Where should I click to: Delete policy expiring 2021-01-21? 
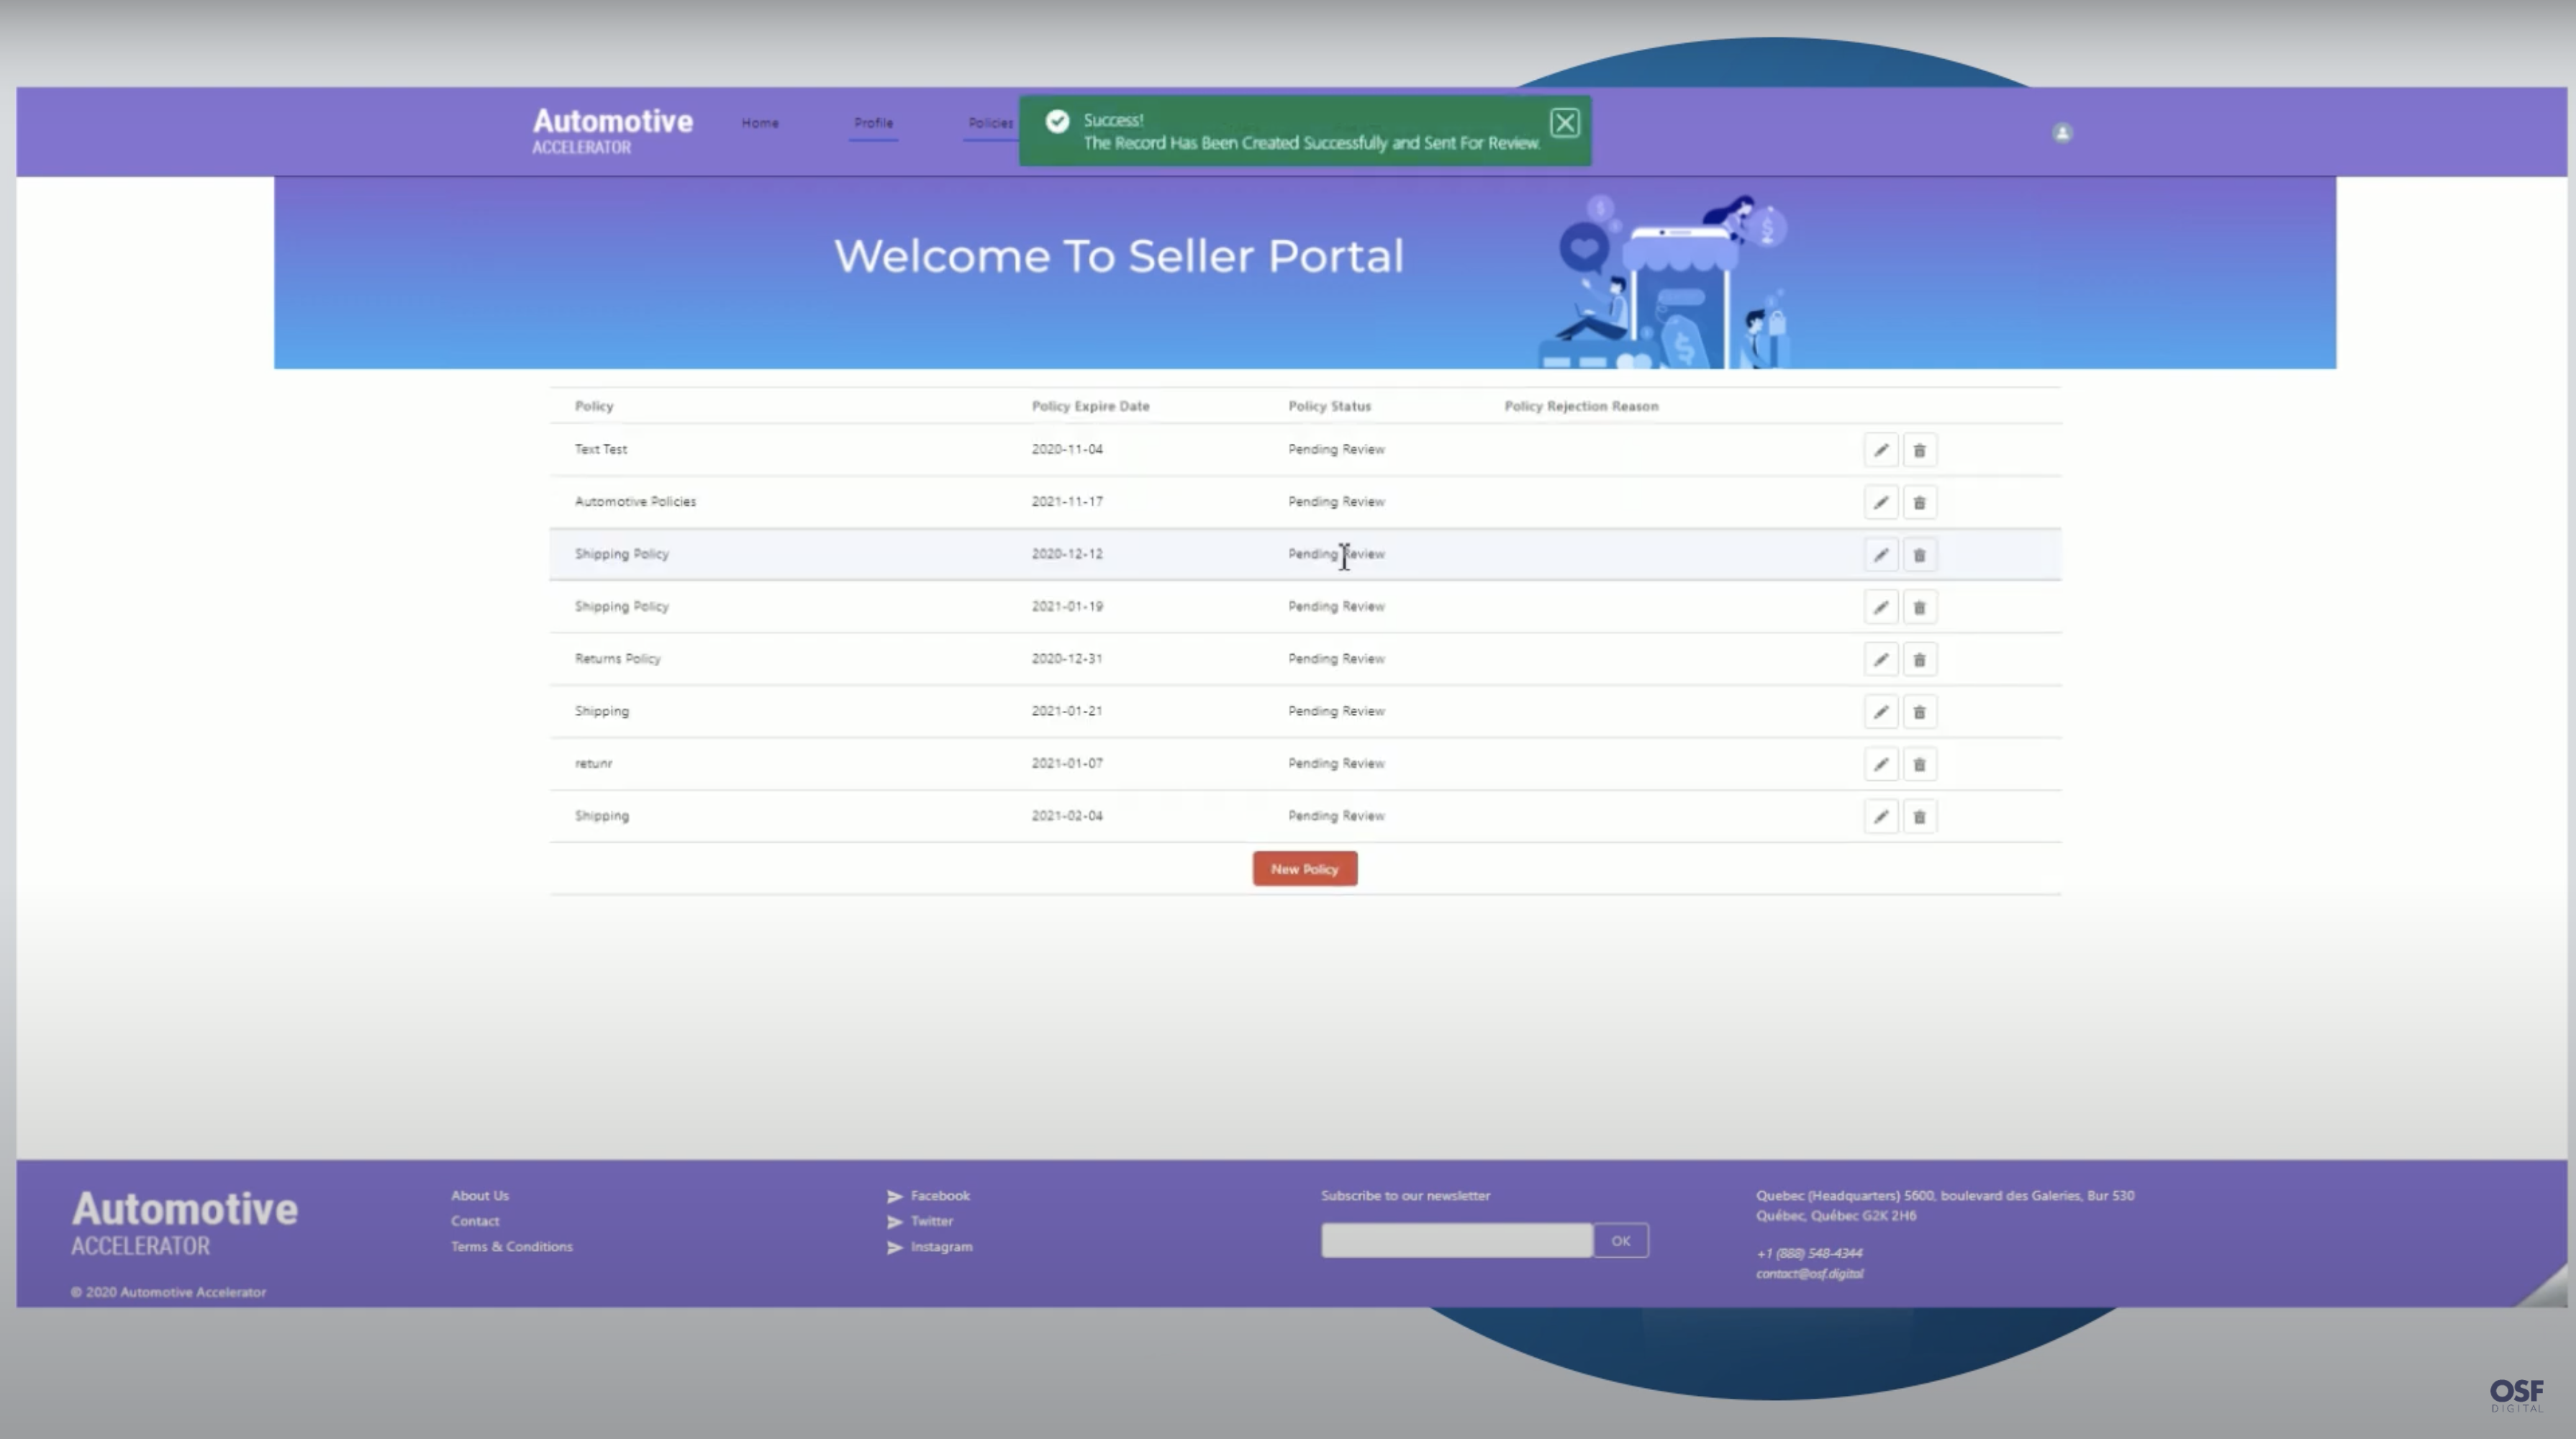(x=1919, y=712)
